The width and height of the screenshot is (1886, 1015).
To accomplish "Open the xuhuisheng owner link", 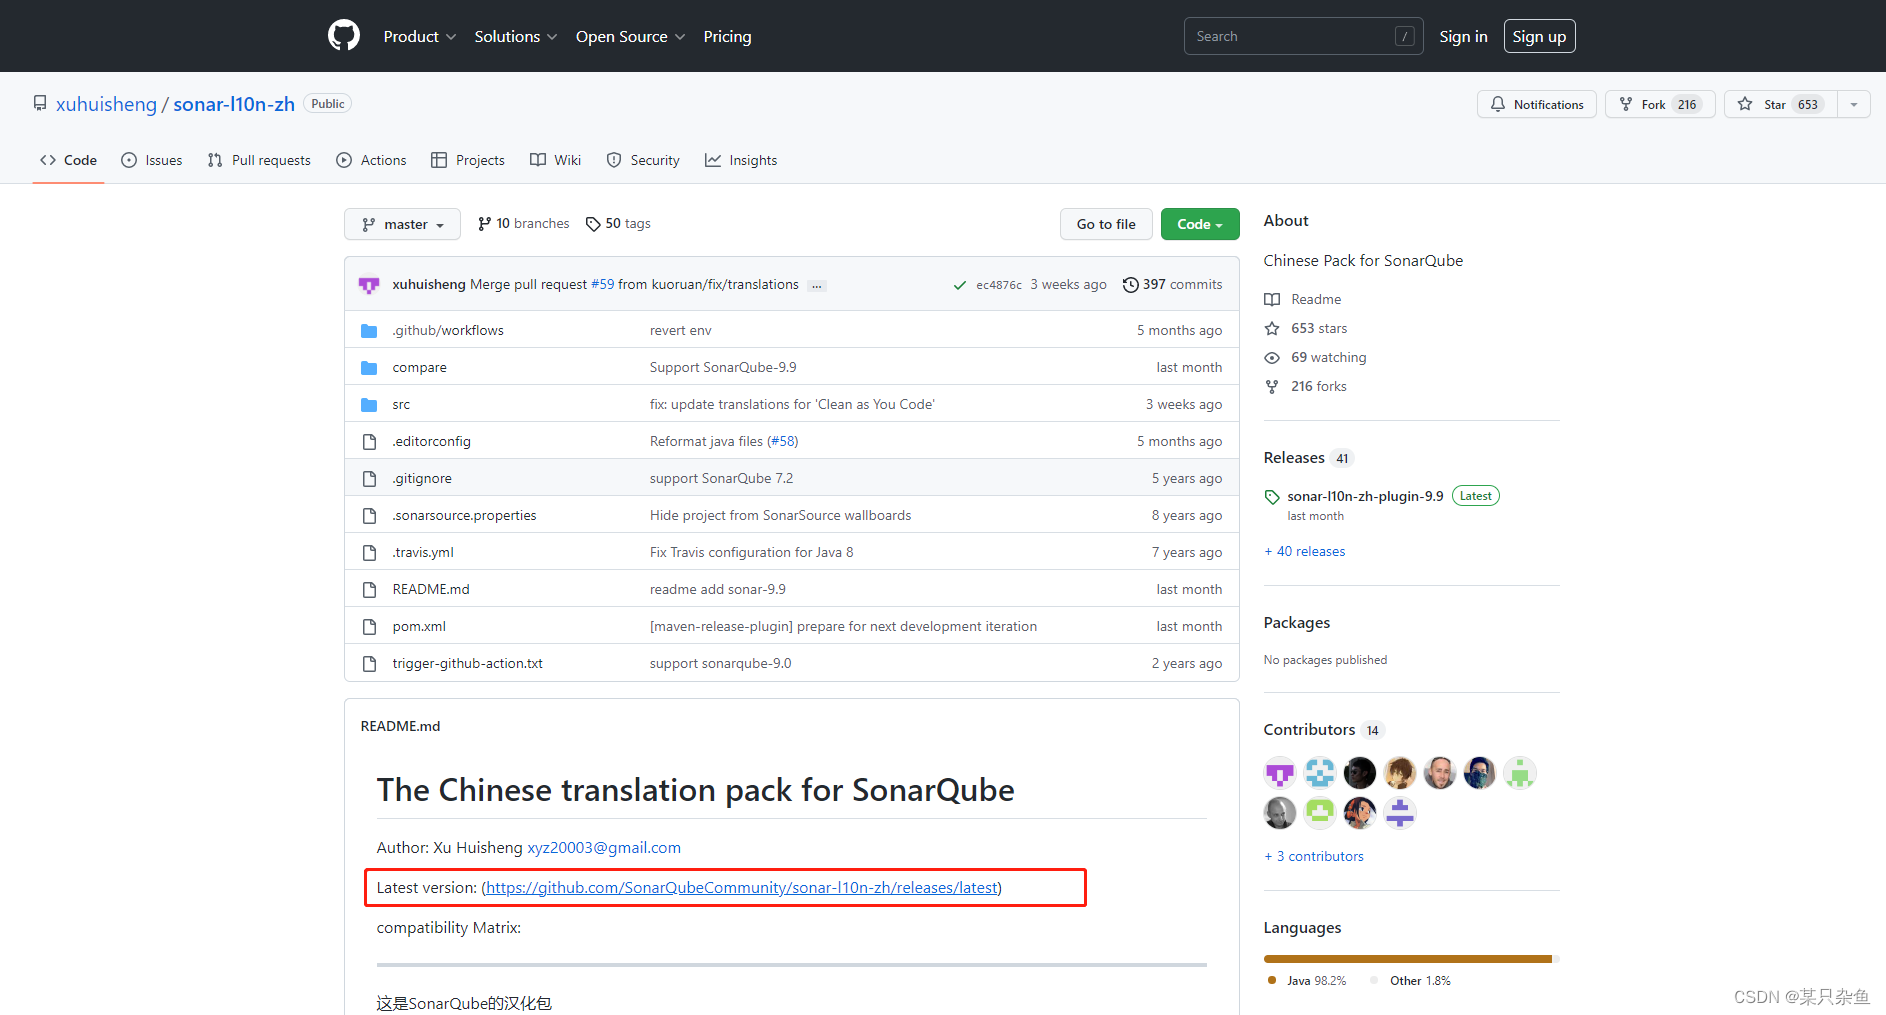I will point(106,104).
